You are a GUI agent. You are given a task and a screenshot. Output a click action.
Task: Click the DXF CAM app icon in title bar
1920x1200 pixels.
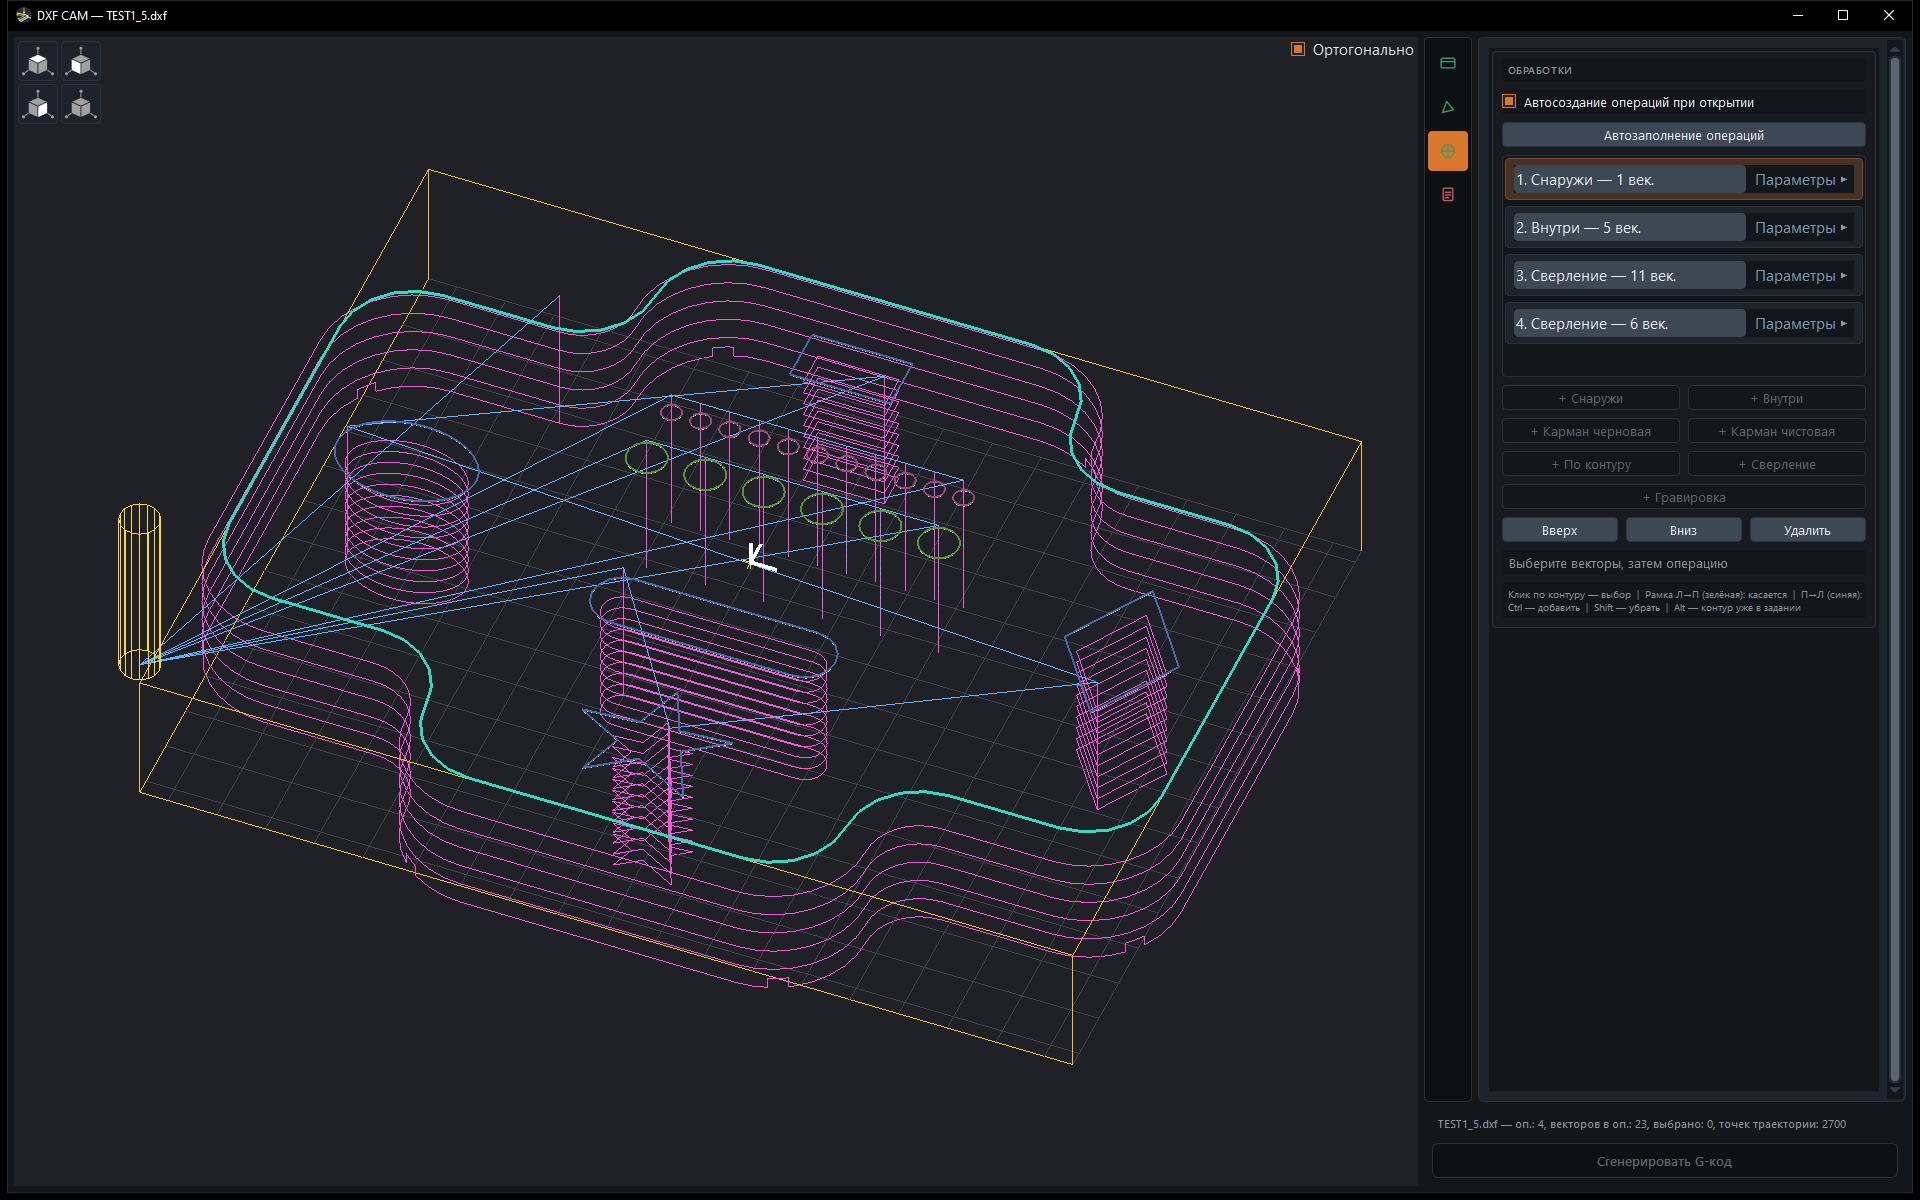tap(23, 15)
